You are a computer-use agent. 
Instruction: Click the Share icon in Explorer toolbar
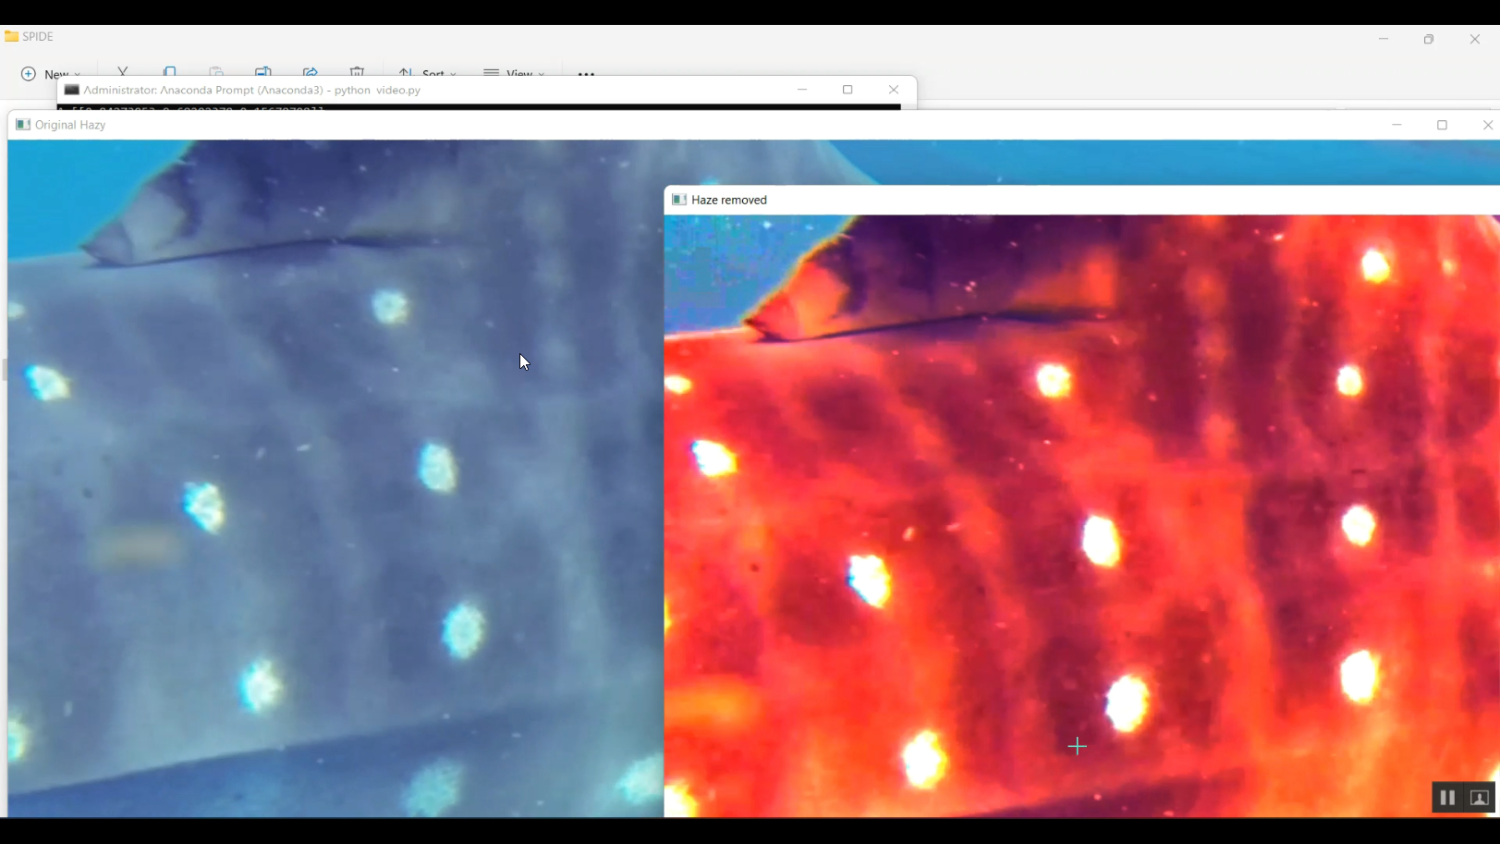tap(310, 72)
